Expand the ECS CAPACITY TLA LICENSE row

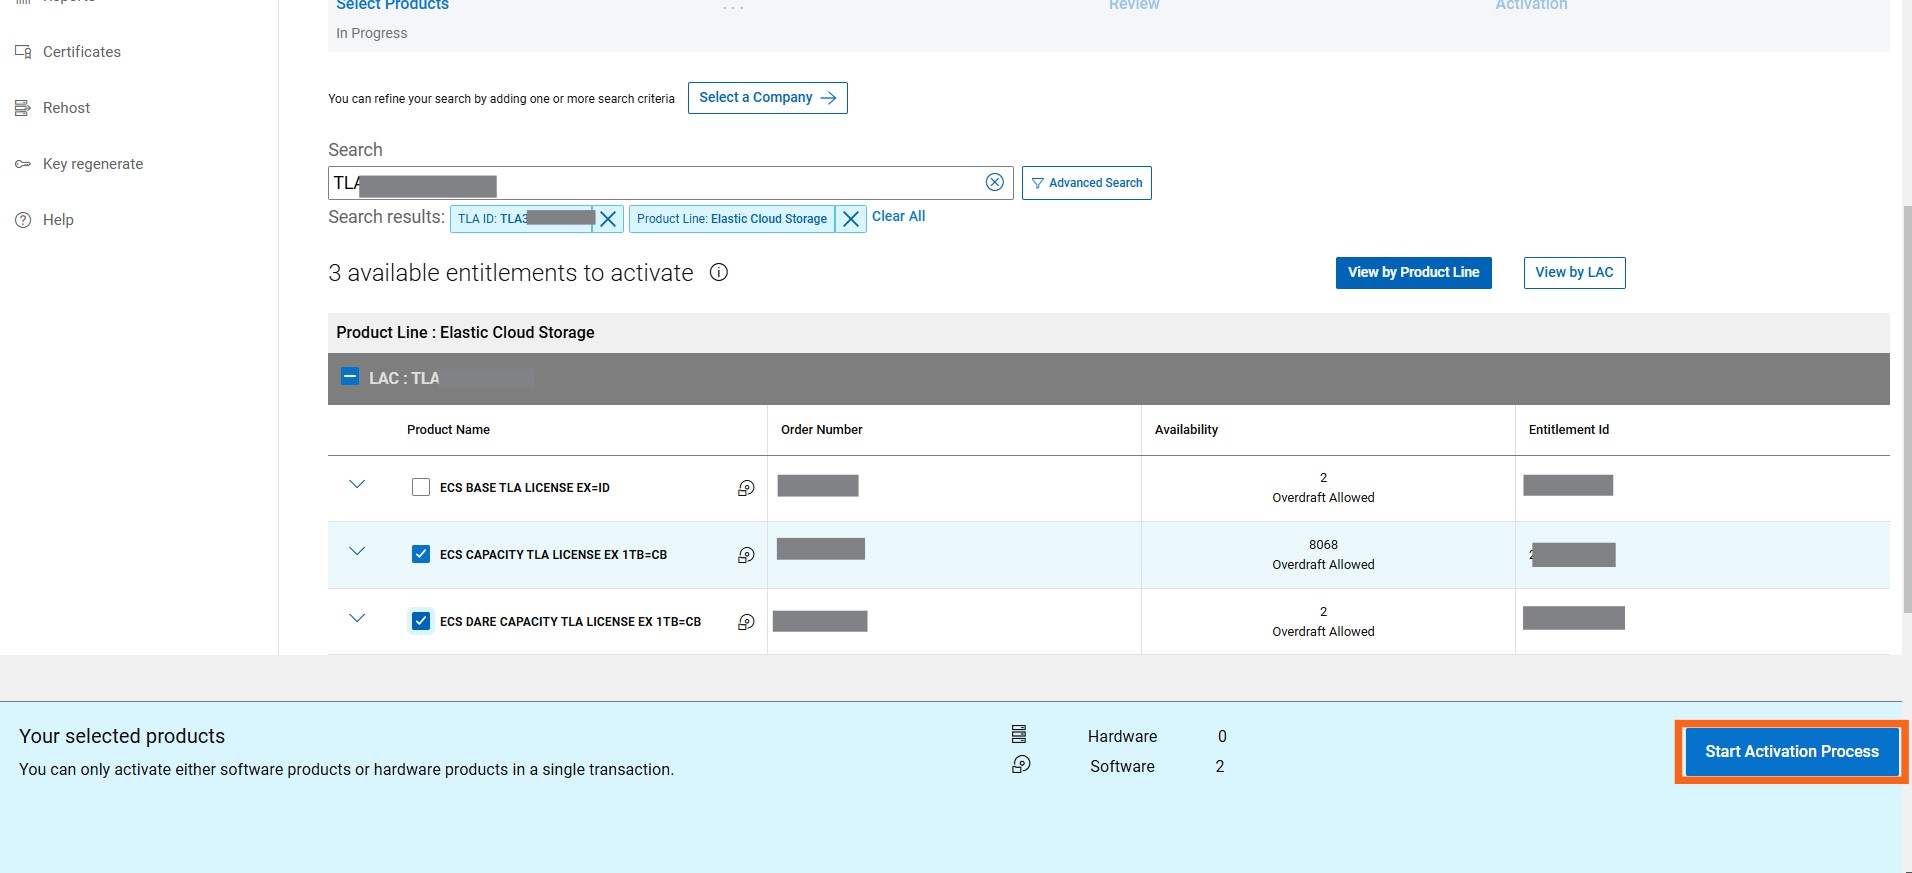[357, 552]
